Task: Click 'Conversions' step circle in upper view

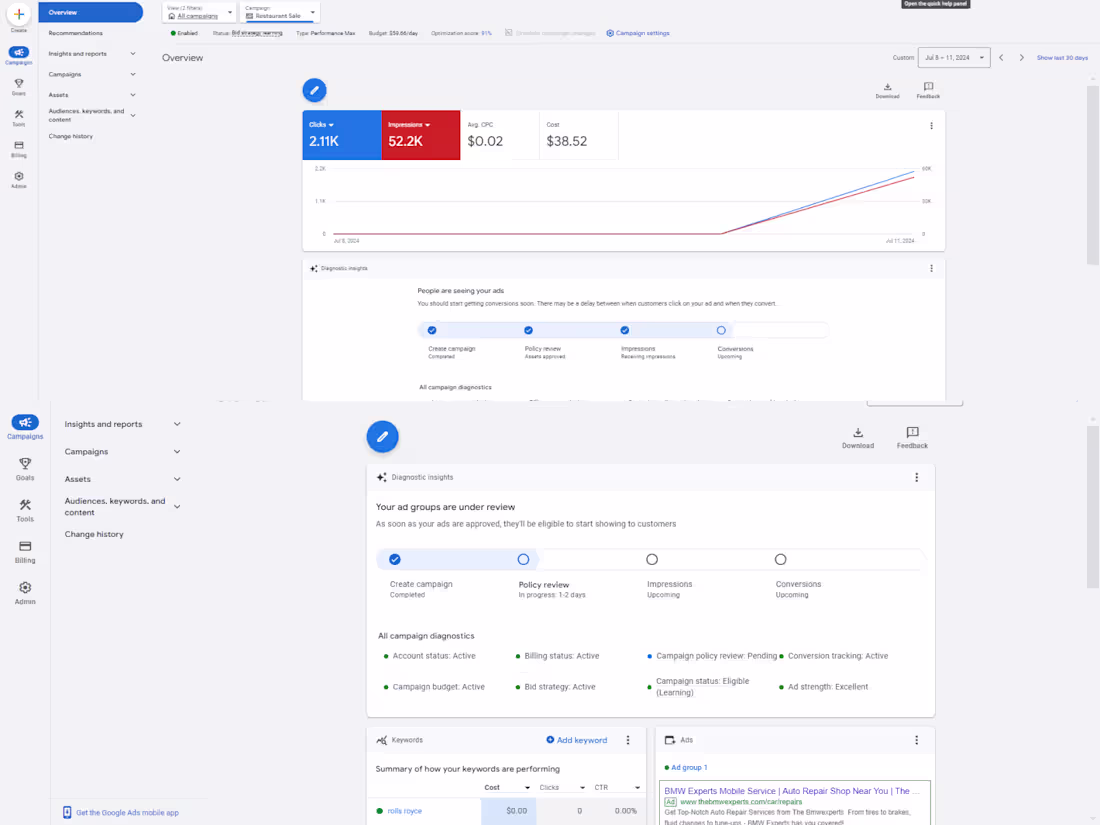Action: coord(721,330)
